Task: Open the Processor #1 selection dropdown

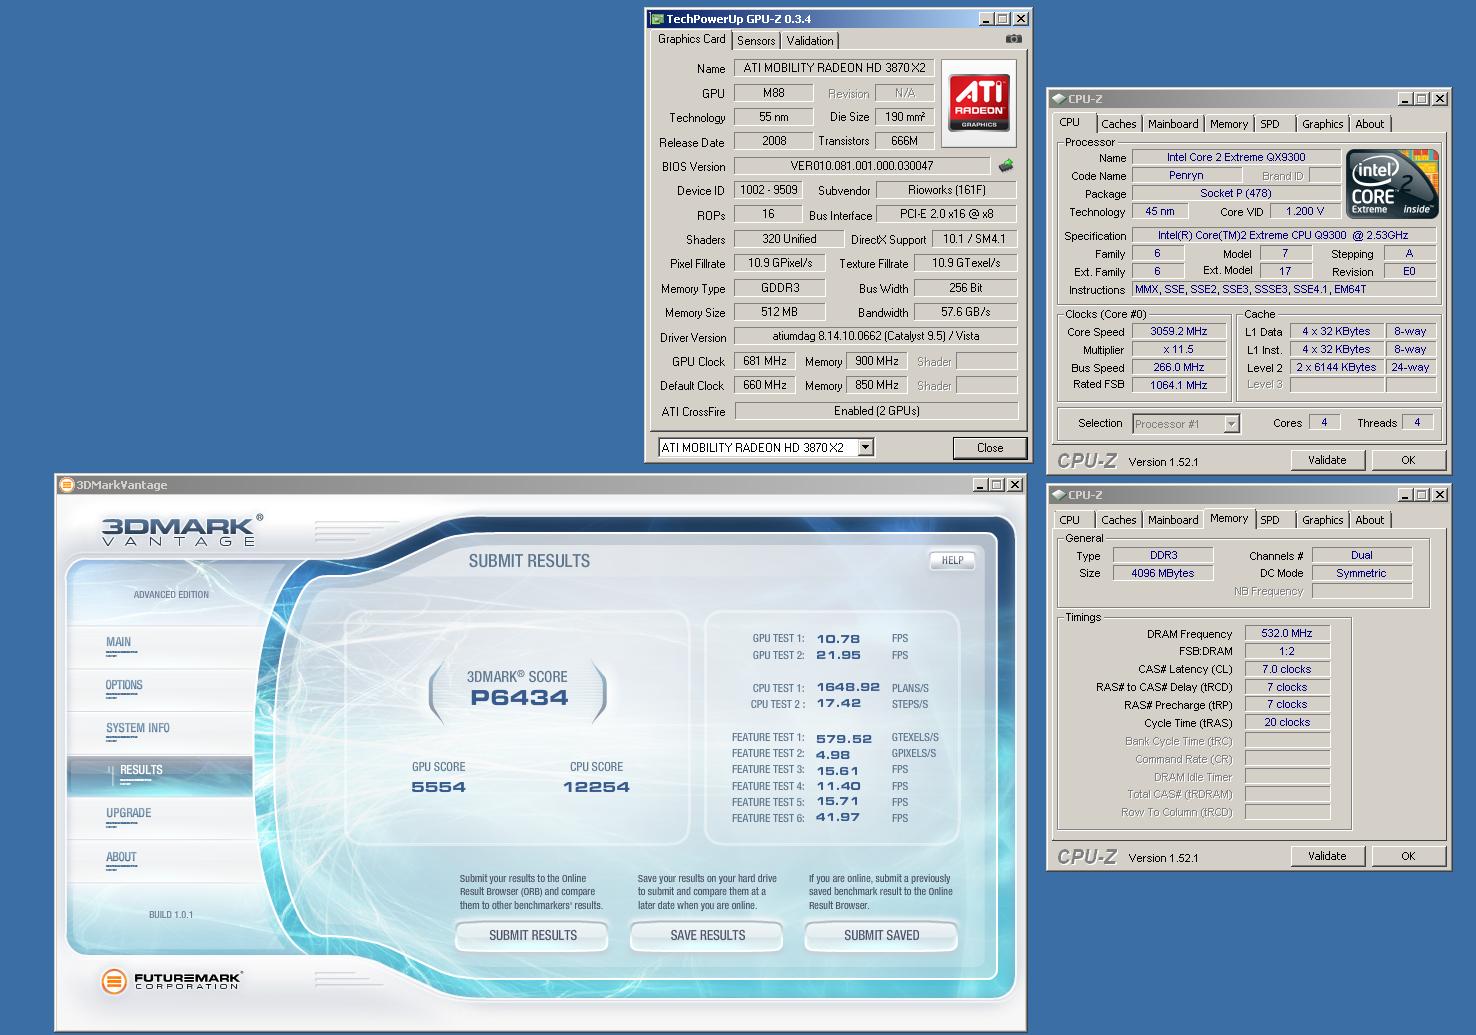Action: click(x=1231, y=424)
